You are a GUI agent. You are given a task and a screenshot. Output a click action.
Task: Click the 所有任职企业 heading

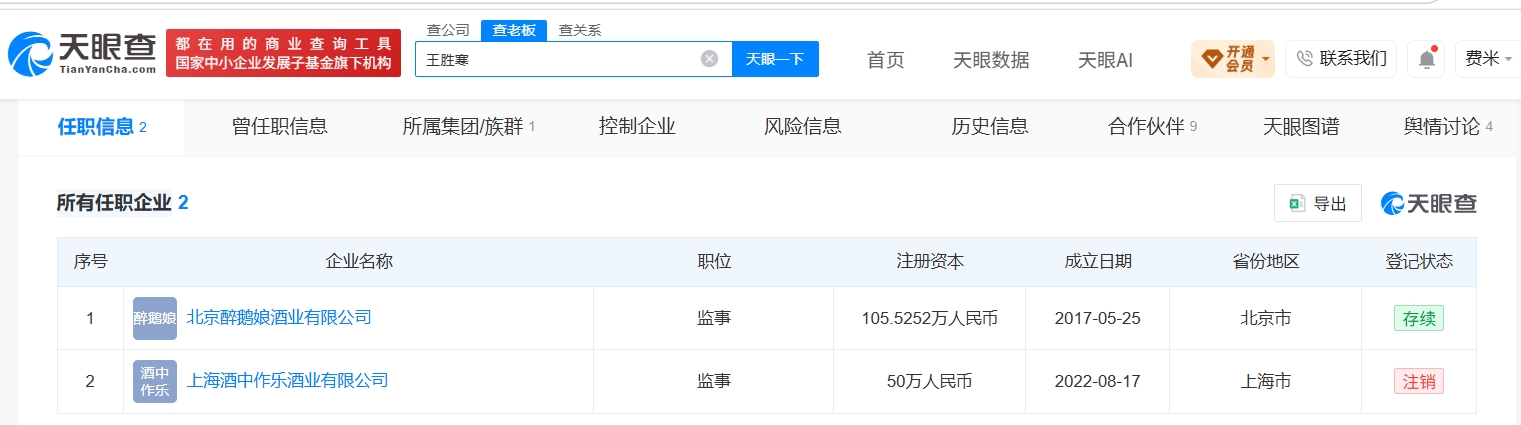pyautogui.click(x=114, y=203)
